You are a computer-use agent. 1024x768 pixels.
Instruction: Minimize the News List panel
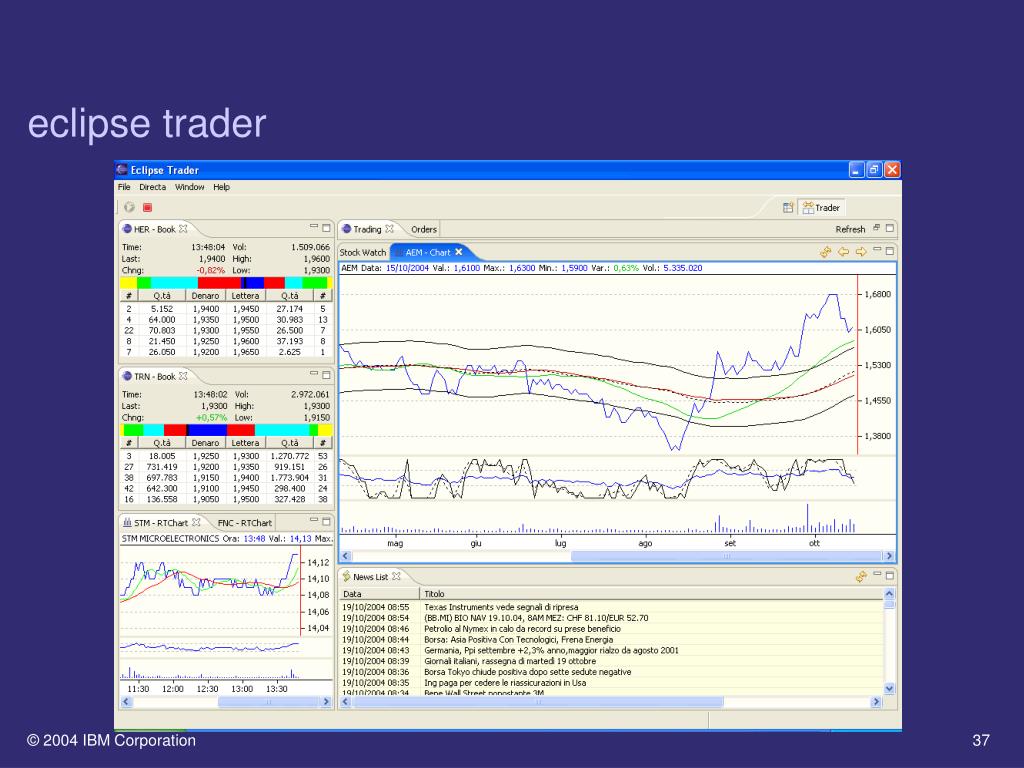877,575
